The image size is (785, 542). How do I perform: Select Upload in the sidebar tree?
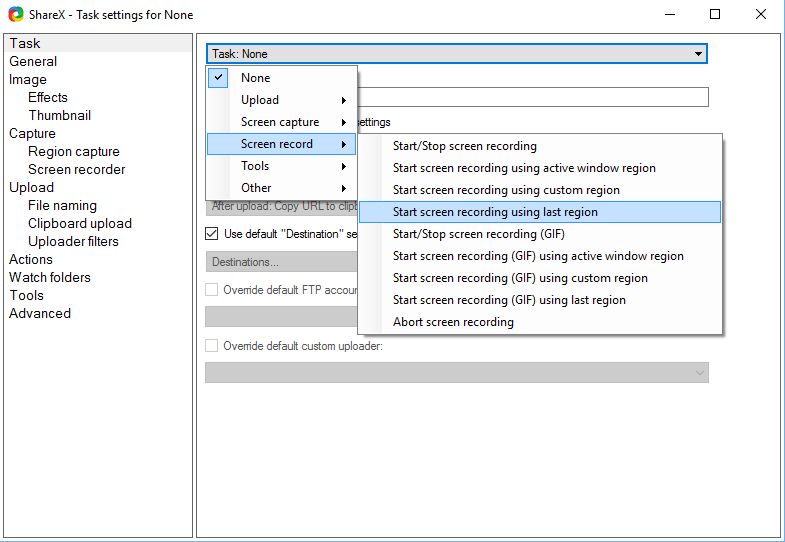[32, 187]
